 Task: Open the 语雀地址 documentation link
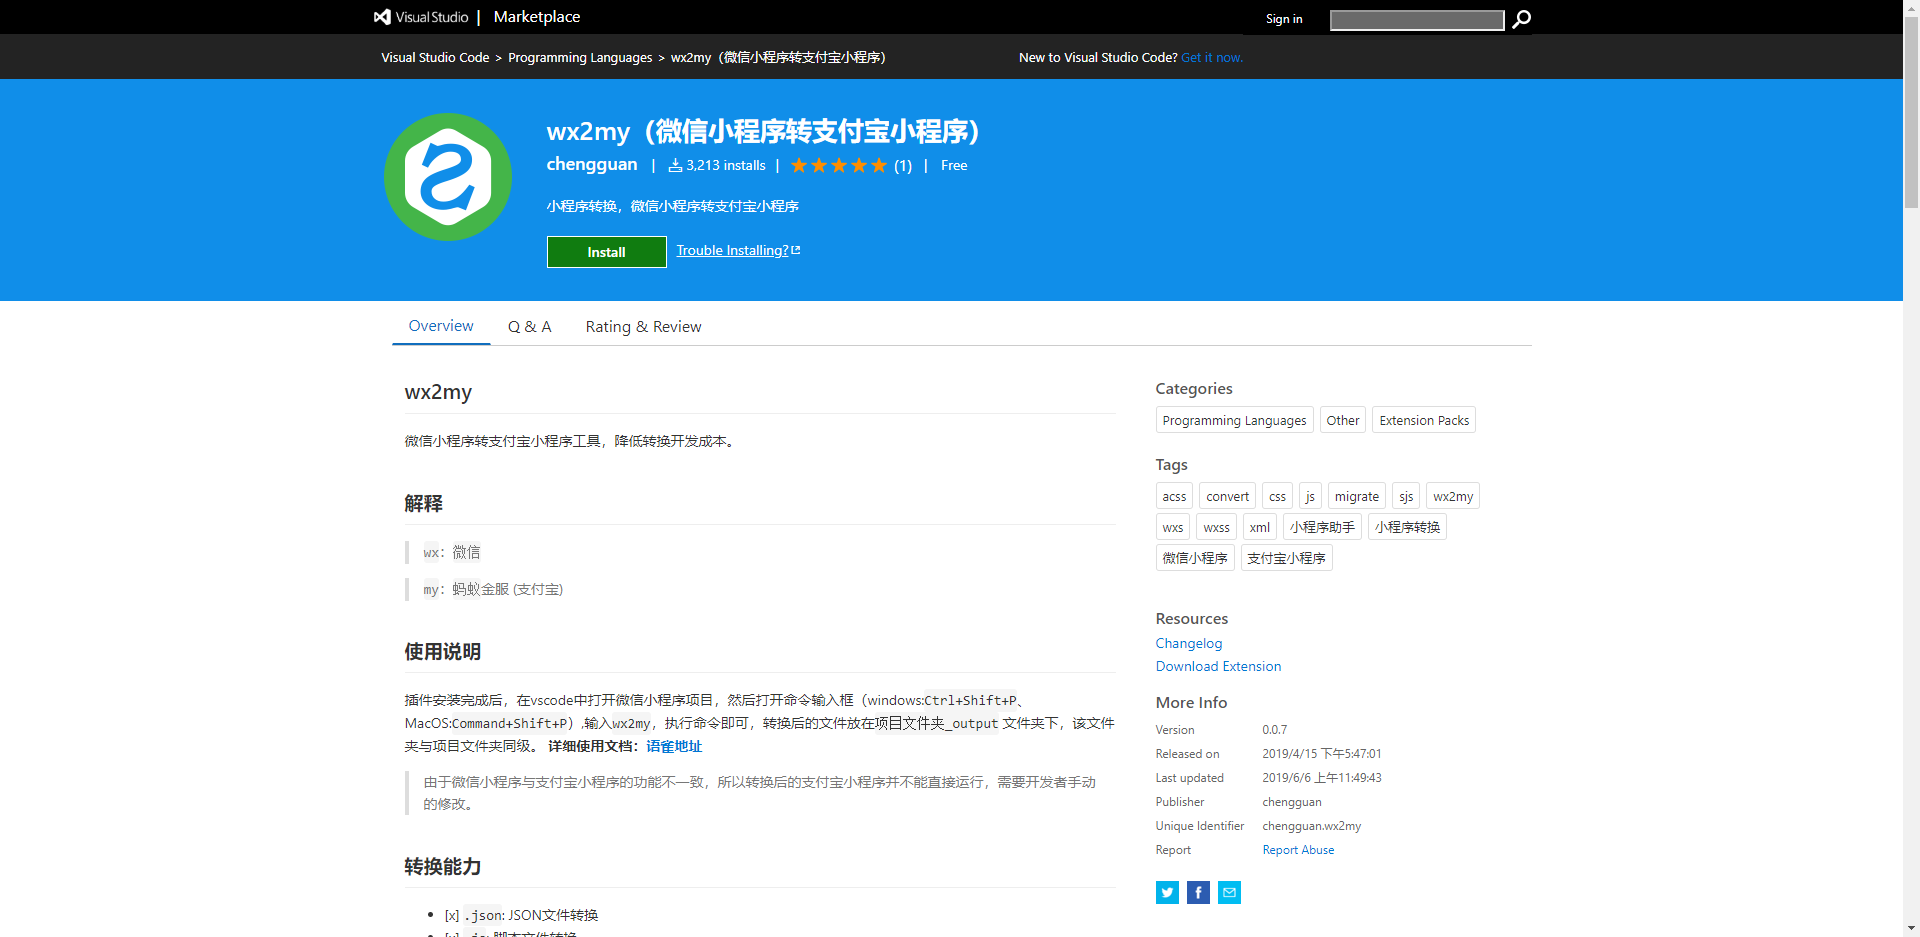pyautogui.click(x=674, y=746)
